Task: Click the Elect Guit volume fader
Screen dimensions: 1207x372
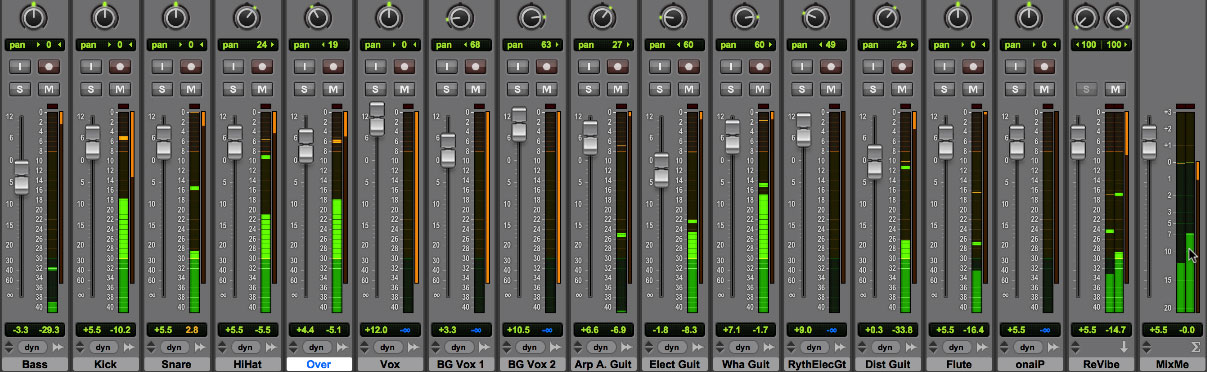Action: pyautogui.click(x=660, y=170)
